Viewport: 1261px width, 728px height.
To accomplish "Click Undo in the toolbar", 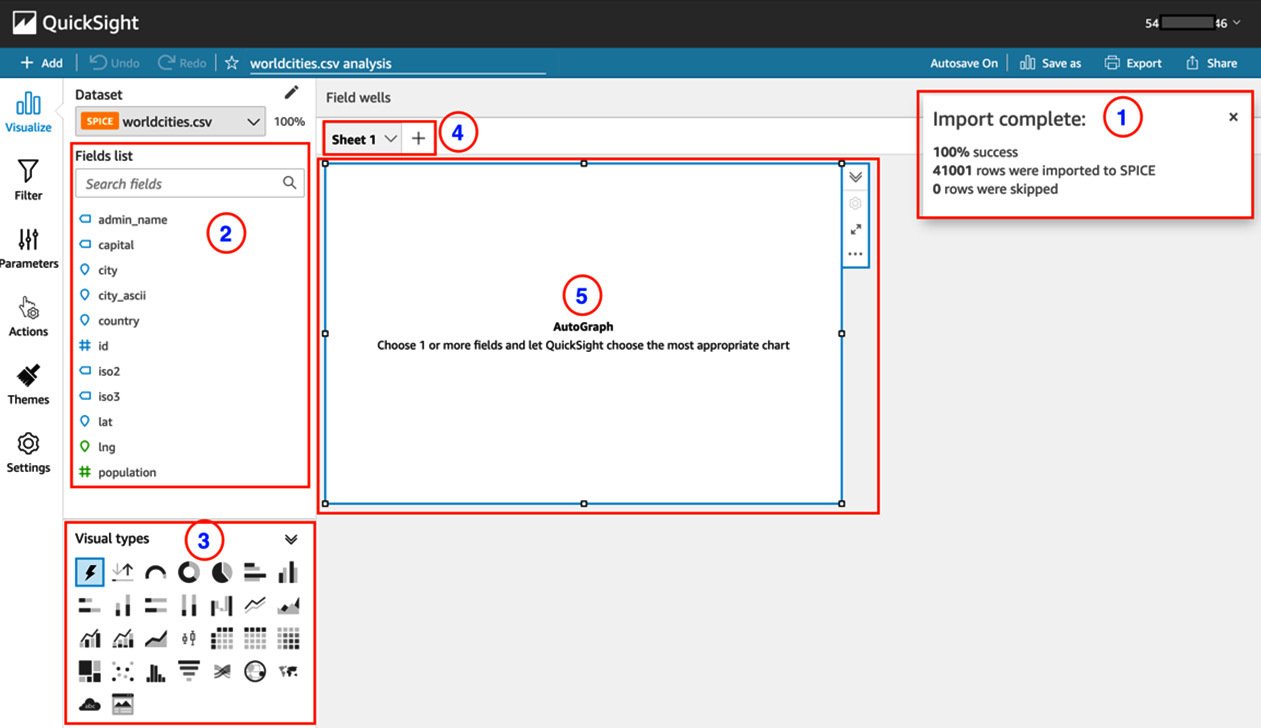I will (x=115, y=63).
